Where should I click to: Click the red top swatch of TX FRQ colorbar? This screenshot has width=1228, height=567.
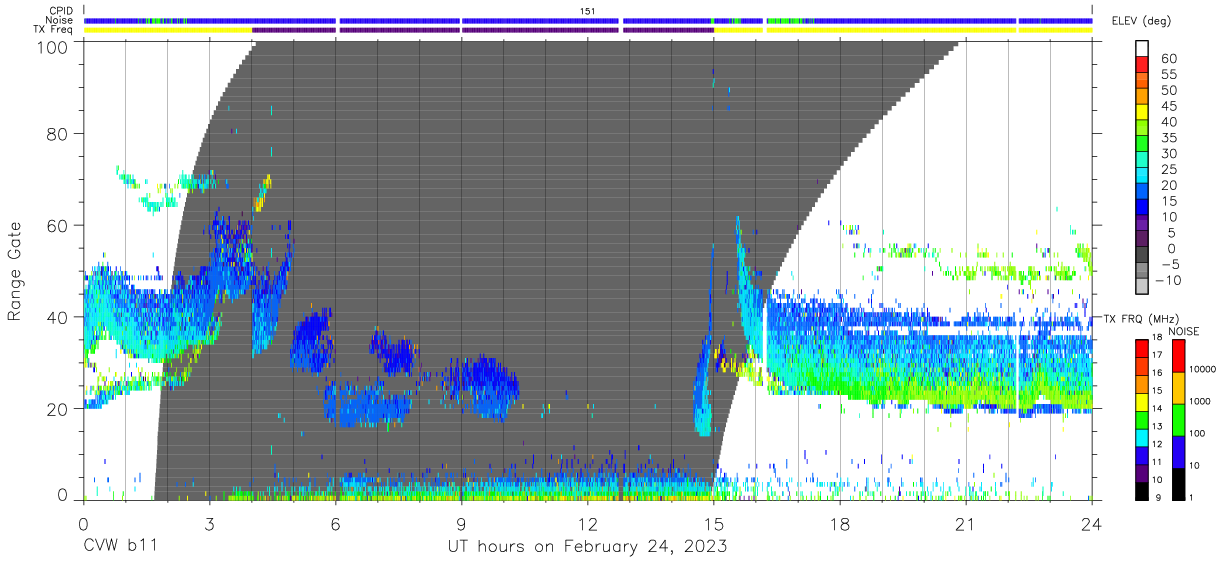coord(1142,347)
